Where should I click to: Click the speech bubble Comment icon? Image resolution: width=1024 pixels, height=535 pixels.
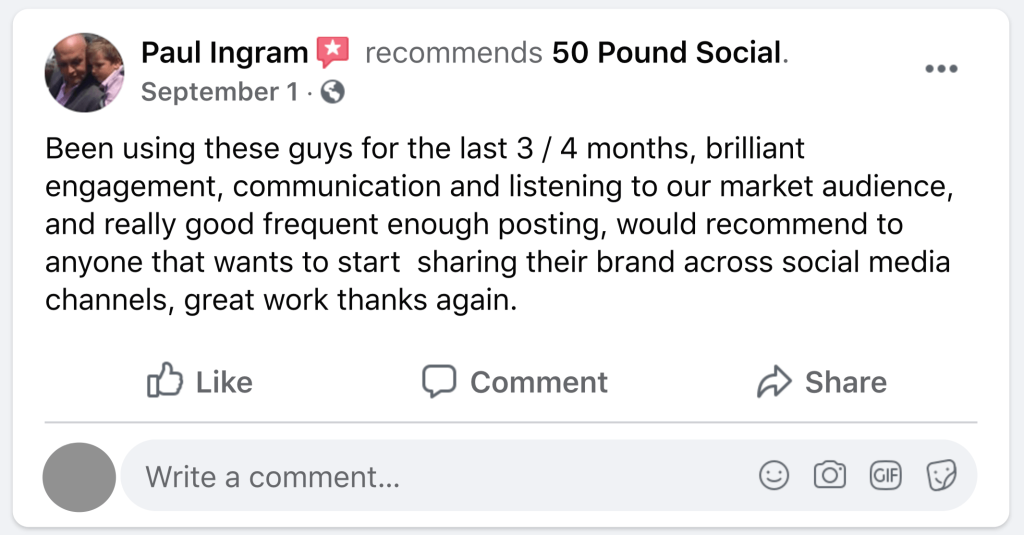point(439,381)
